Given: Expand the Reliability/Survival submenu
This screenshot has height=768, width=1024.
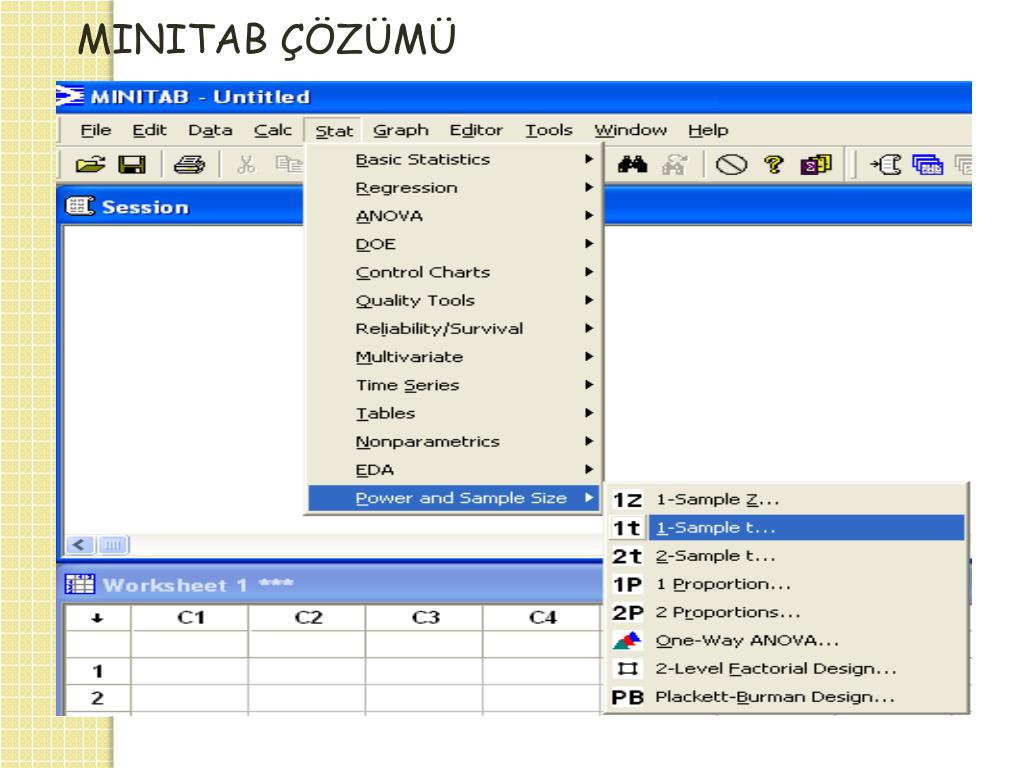Looking at the screenshot, I should click(x=454, y=328).
